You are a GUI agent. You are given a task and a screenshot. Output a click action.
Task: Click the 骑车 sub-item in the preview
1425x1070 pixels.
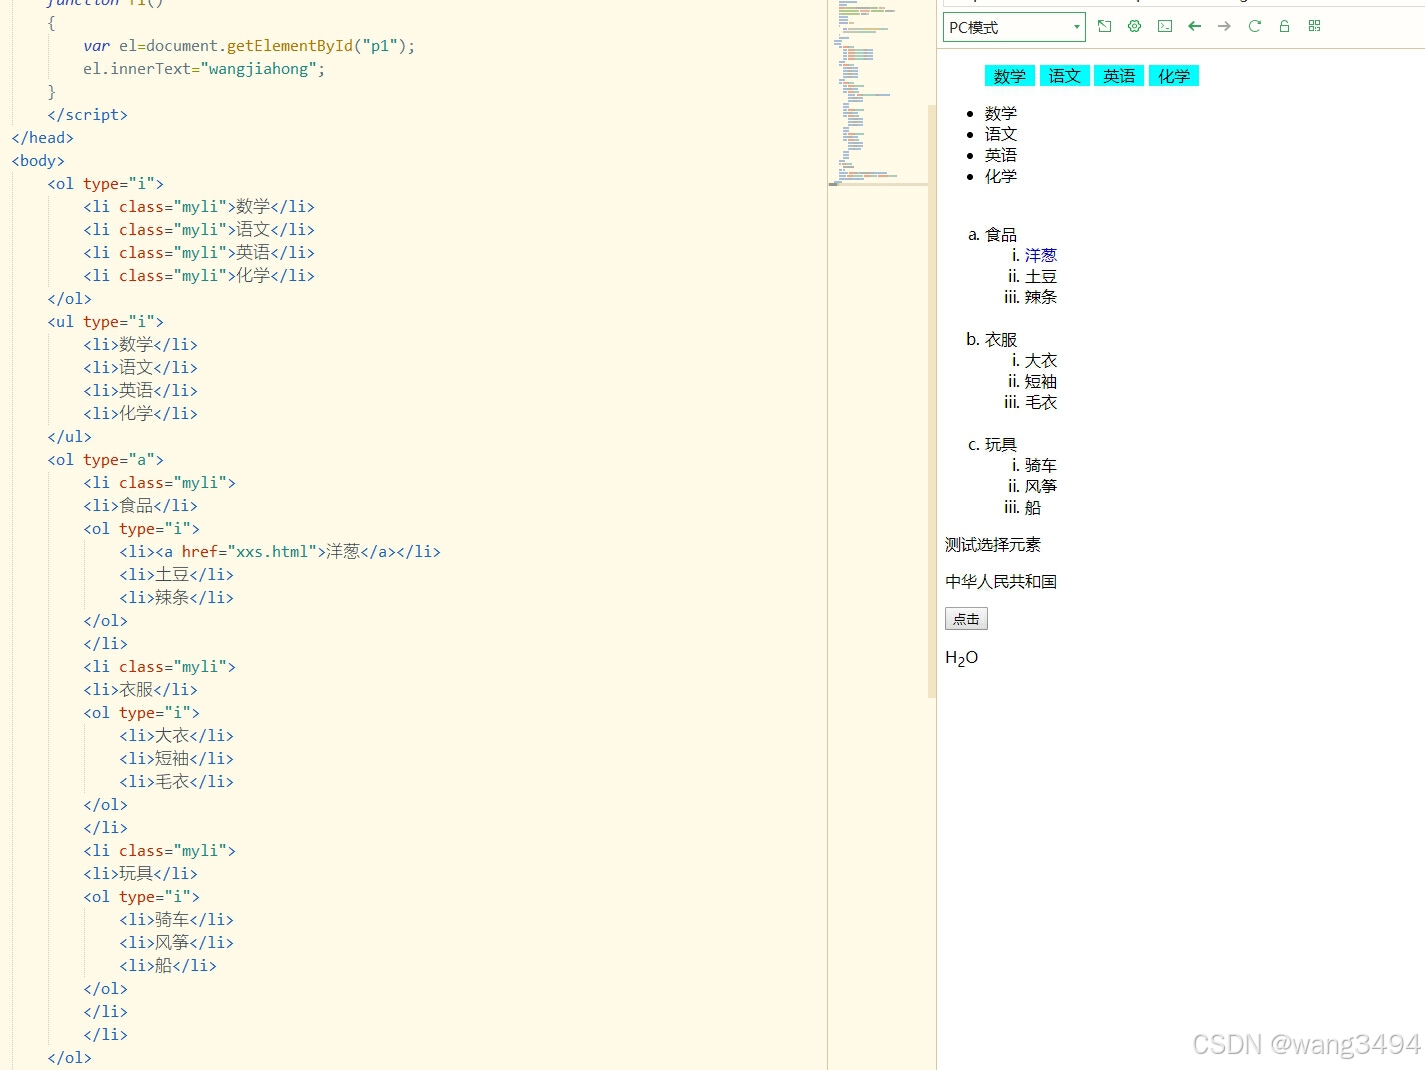pos(1040,465)
